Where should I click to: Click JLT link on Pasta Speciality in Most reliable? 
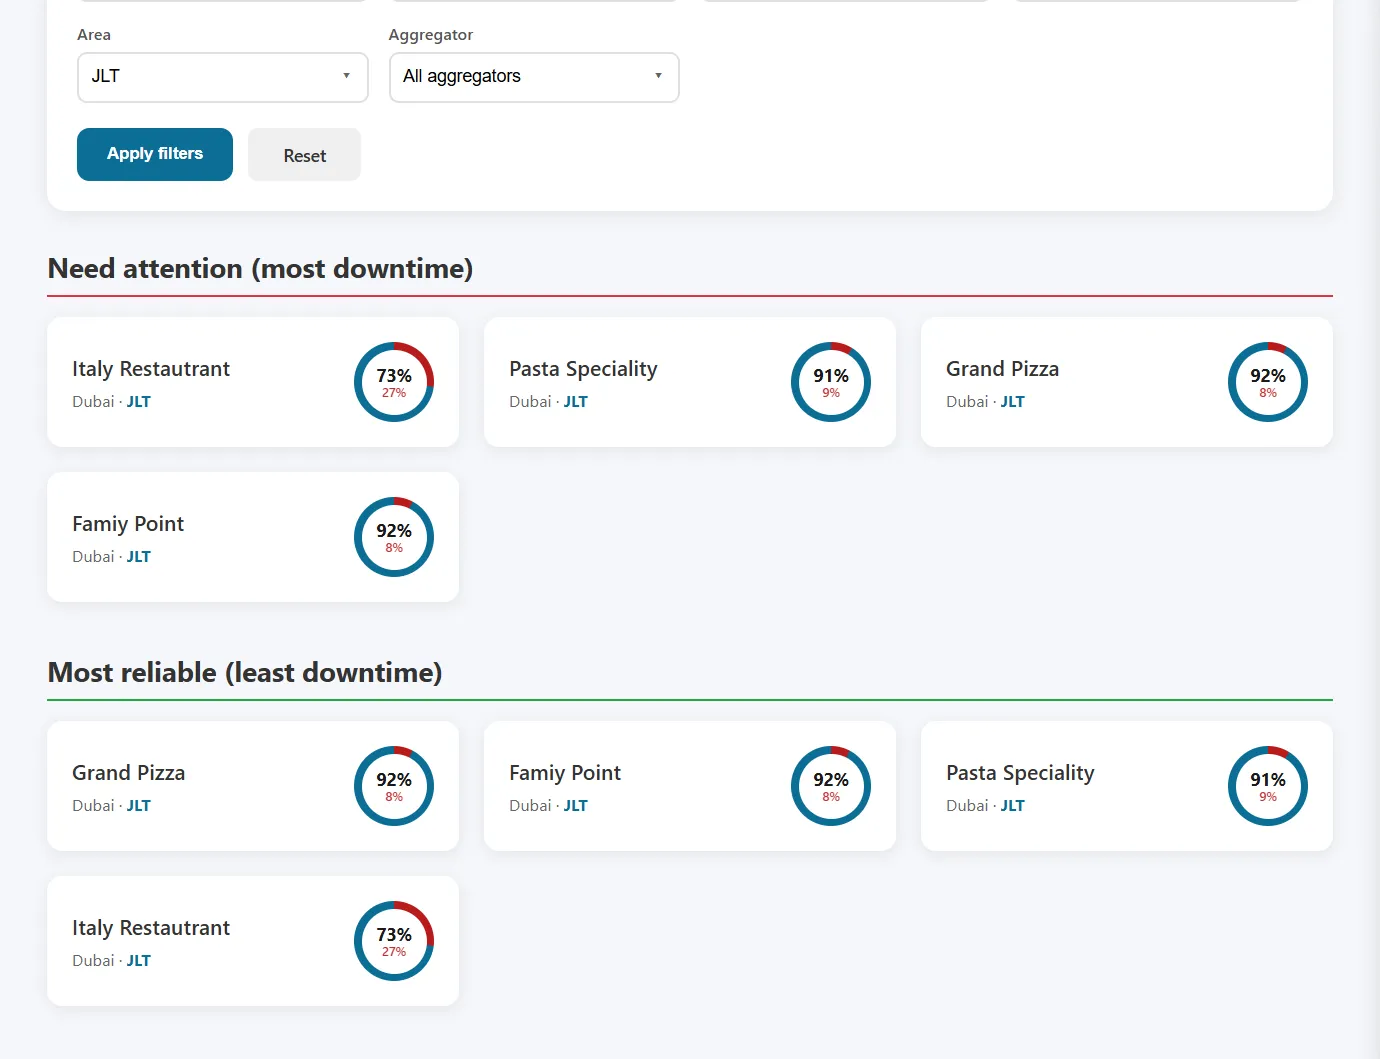tap(1012, 806)
